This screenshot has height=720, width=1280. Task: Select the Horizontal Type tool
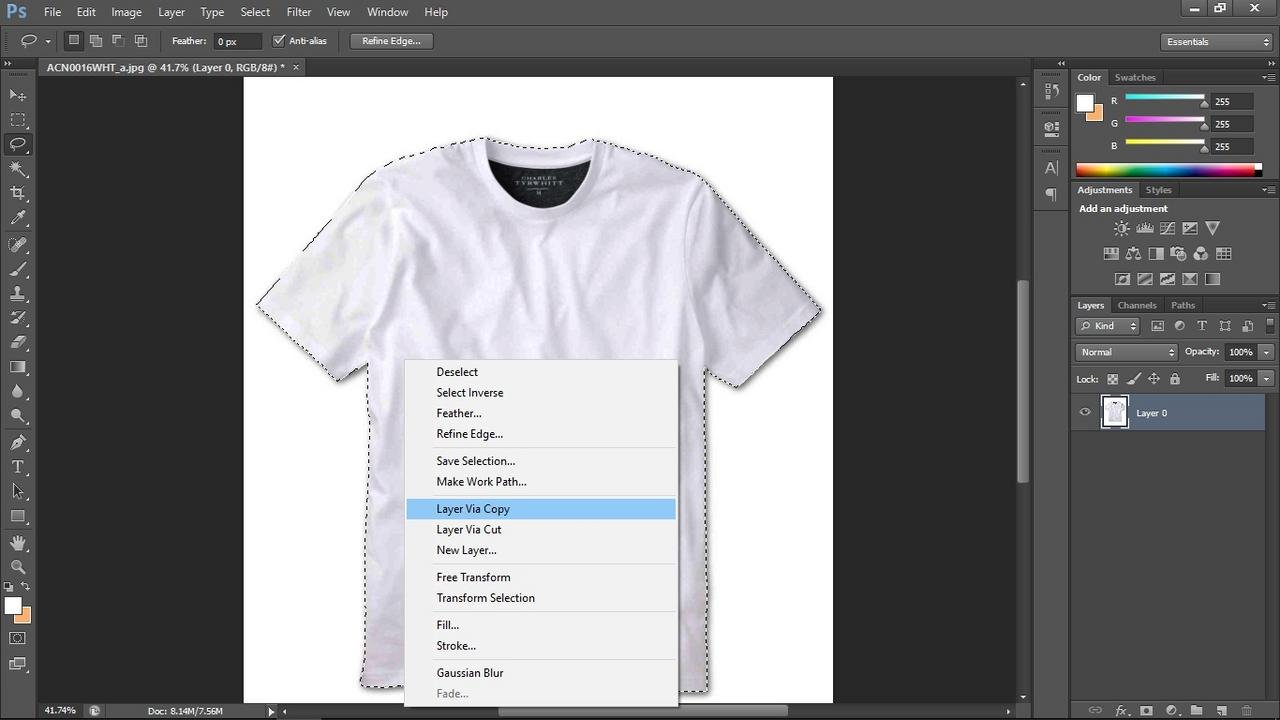[18, 467]
